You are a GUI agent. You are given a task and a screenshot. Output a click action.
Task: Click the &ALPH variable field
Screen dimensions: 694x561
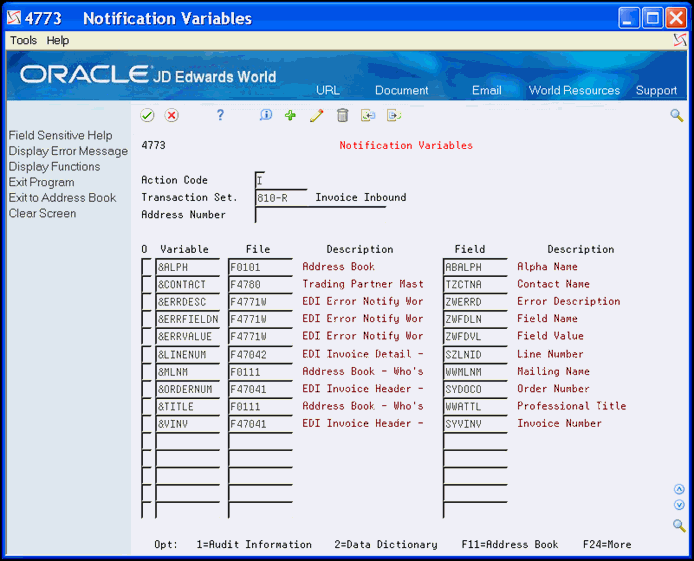(x=188, y=267)
